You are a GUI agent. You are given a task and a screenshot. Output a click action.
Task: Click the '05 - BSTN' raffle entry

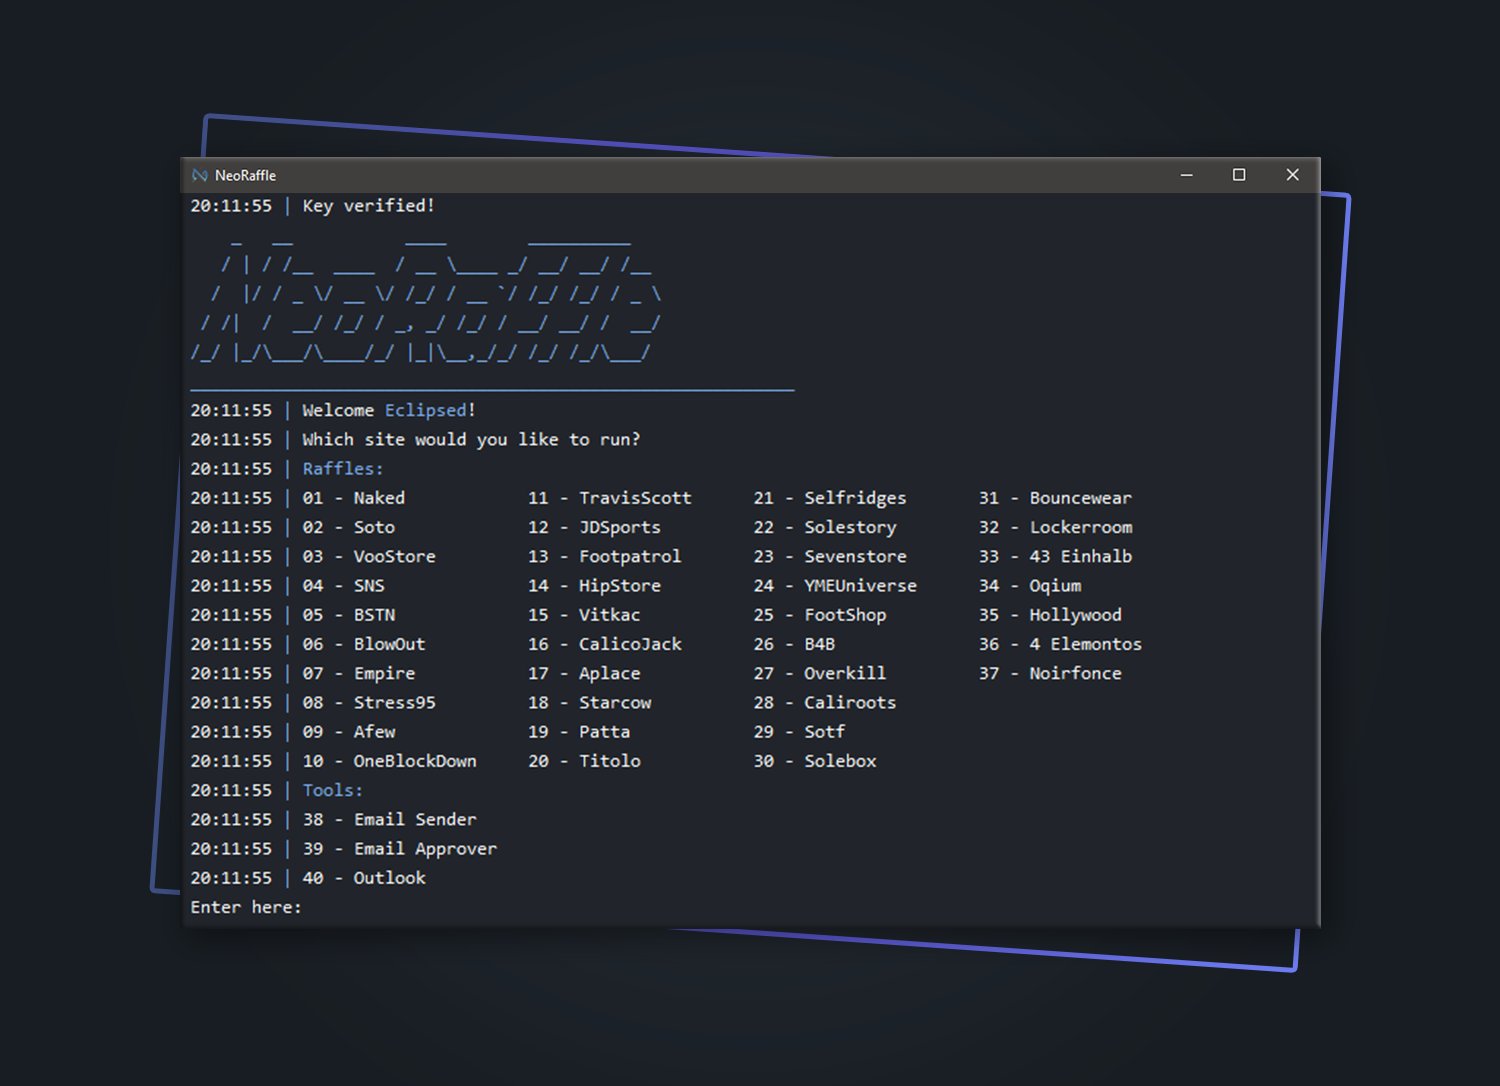348,615
